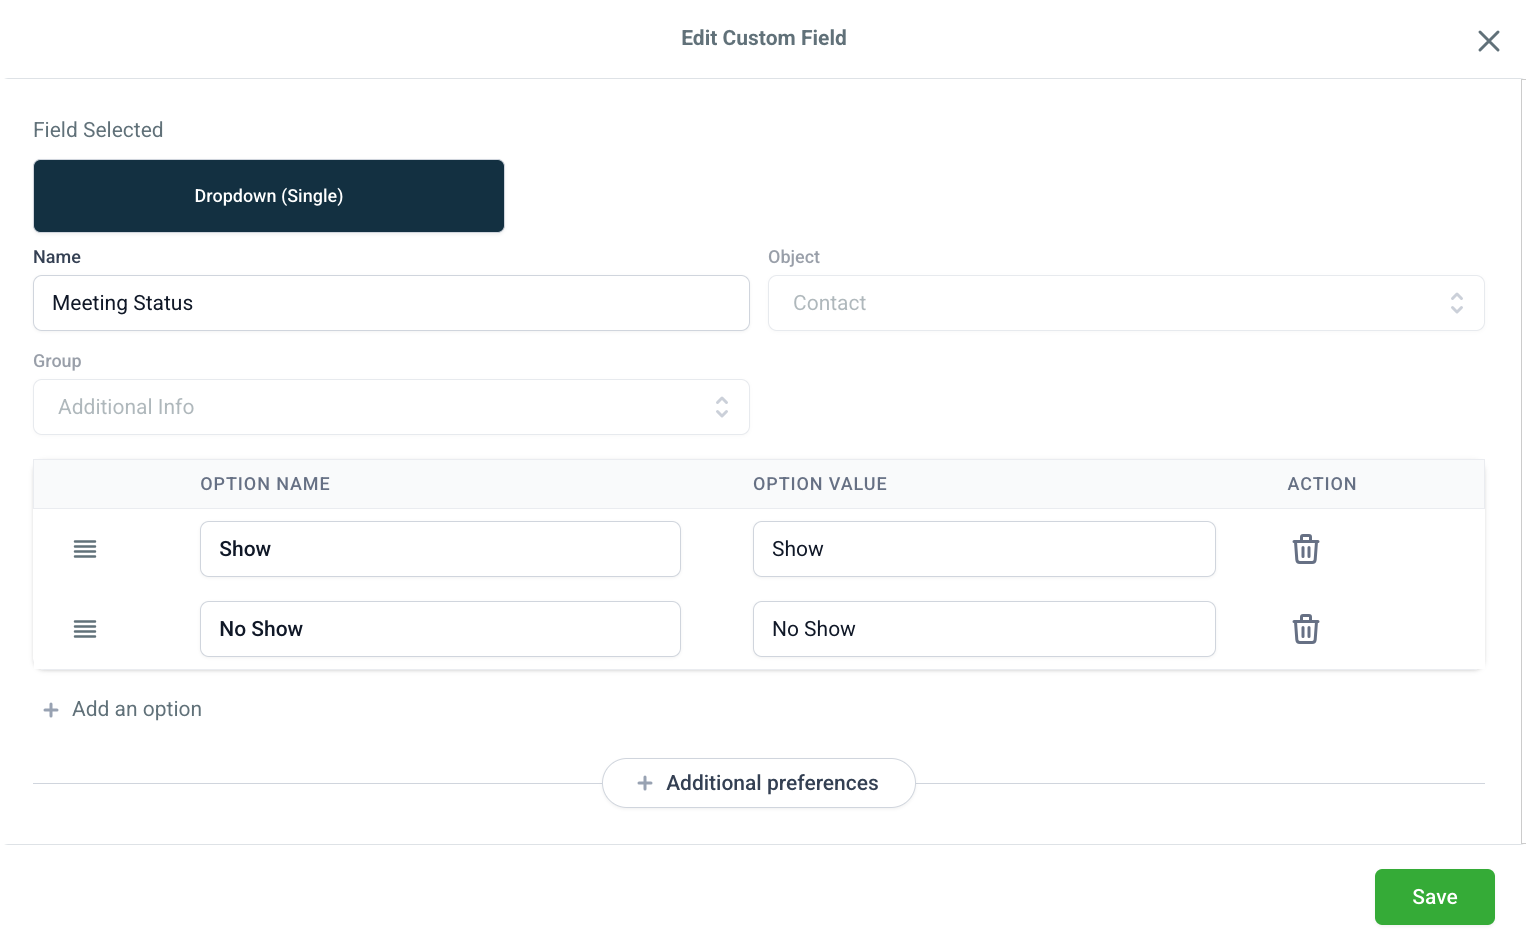1526x948 pixels.
Task: Save the custom field changes
Action: [x=1434, y=897]
